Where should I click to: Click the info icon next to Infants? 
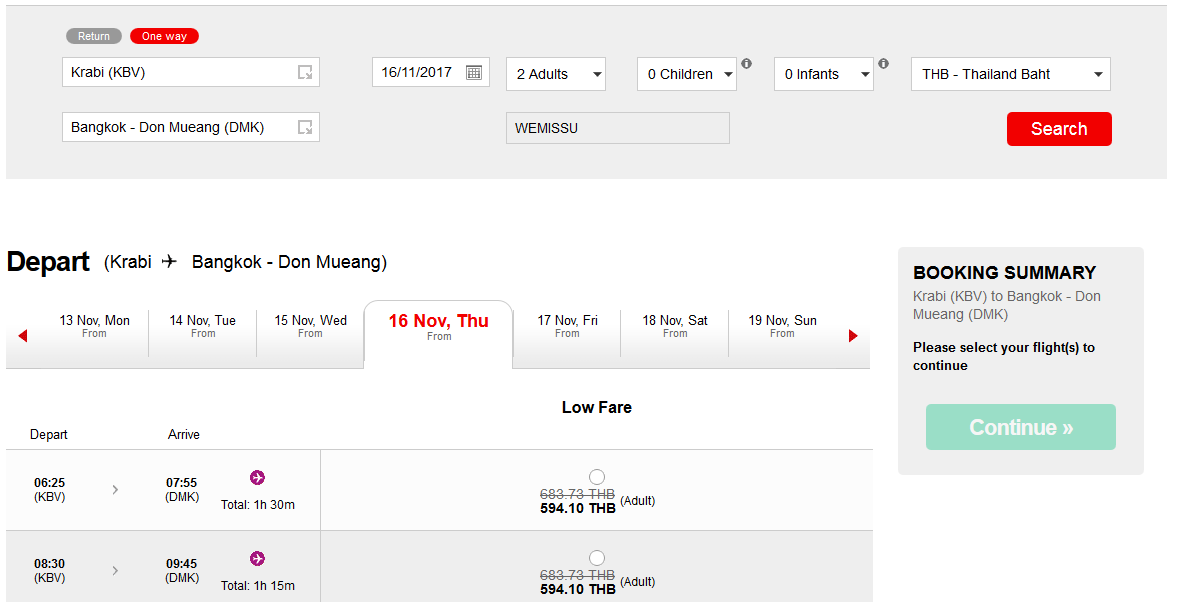[883, 64]
